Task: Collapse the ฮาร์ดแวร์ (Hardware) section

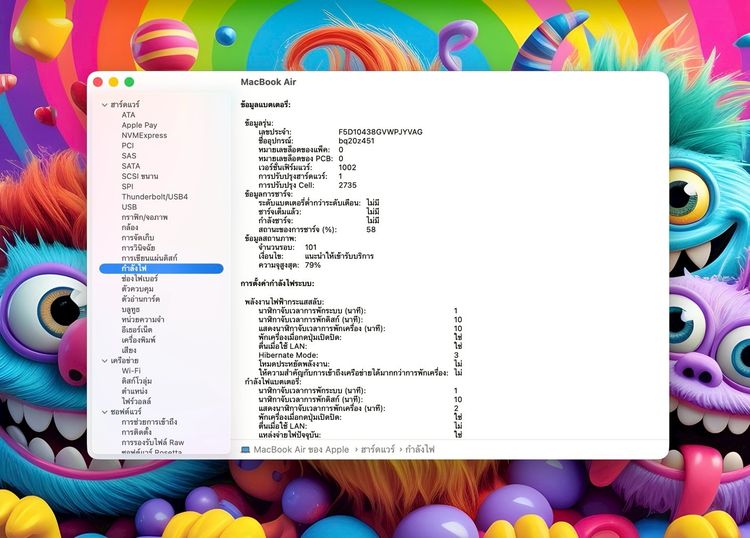Action: [x=104, y=104]
